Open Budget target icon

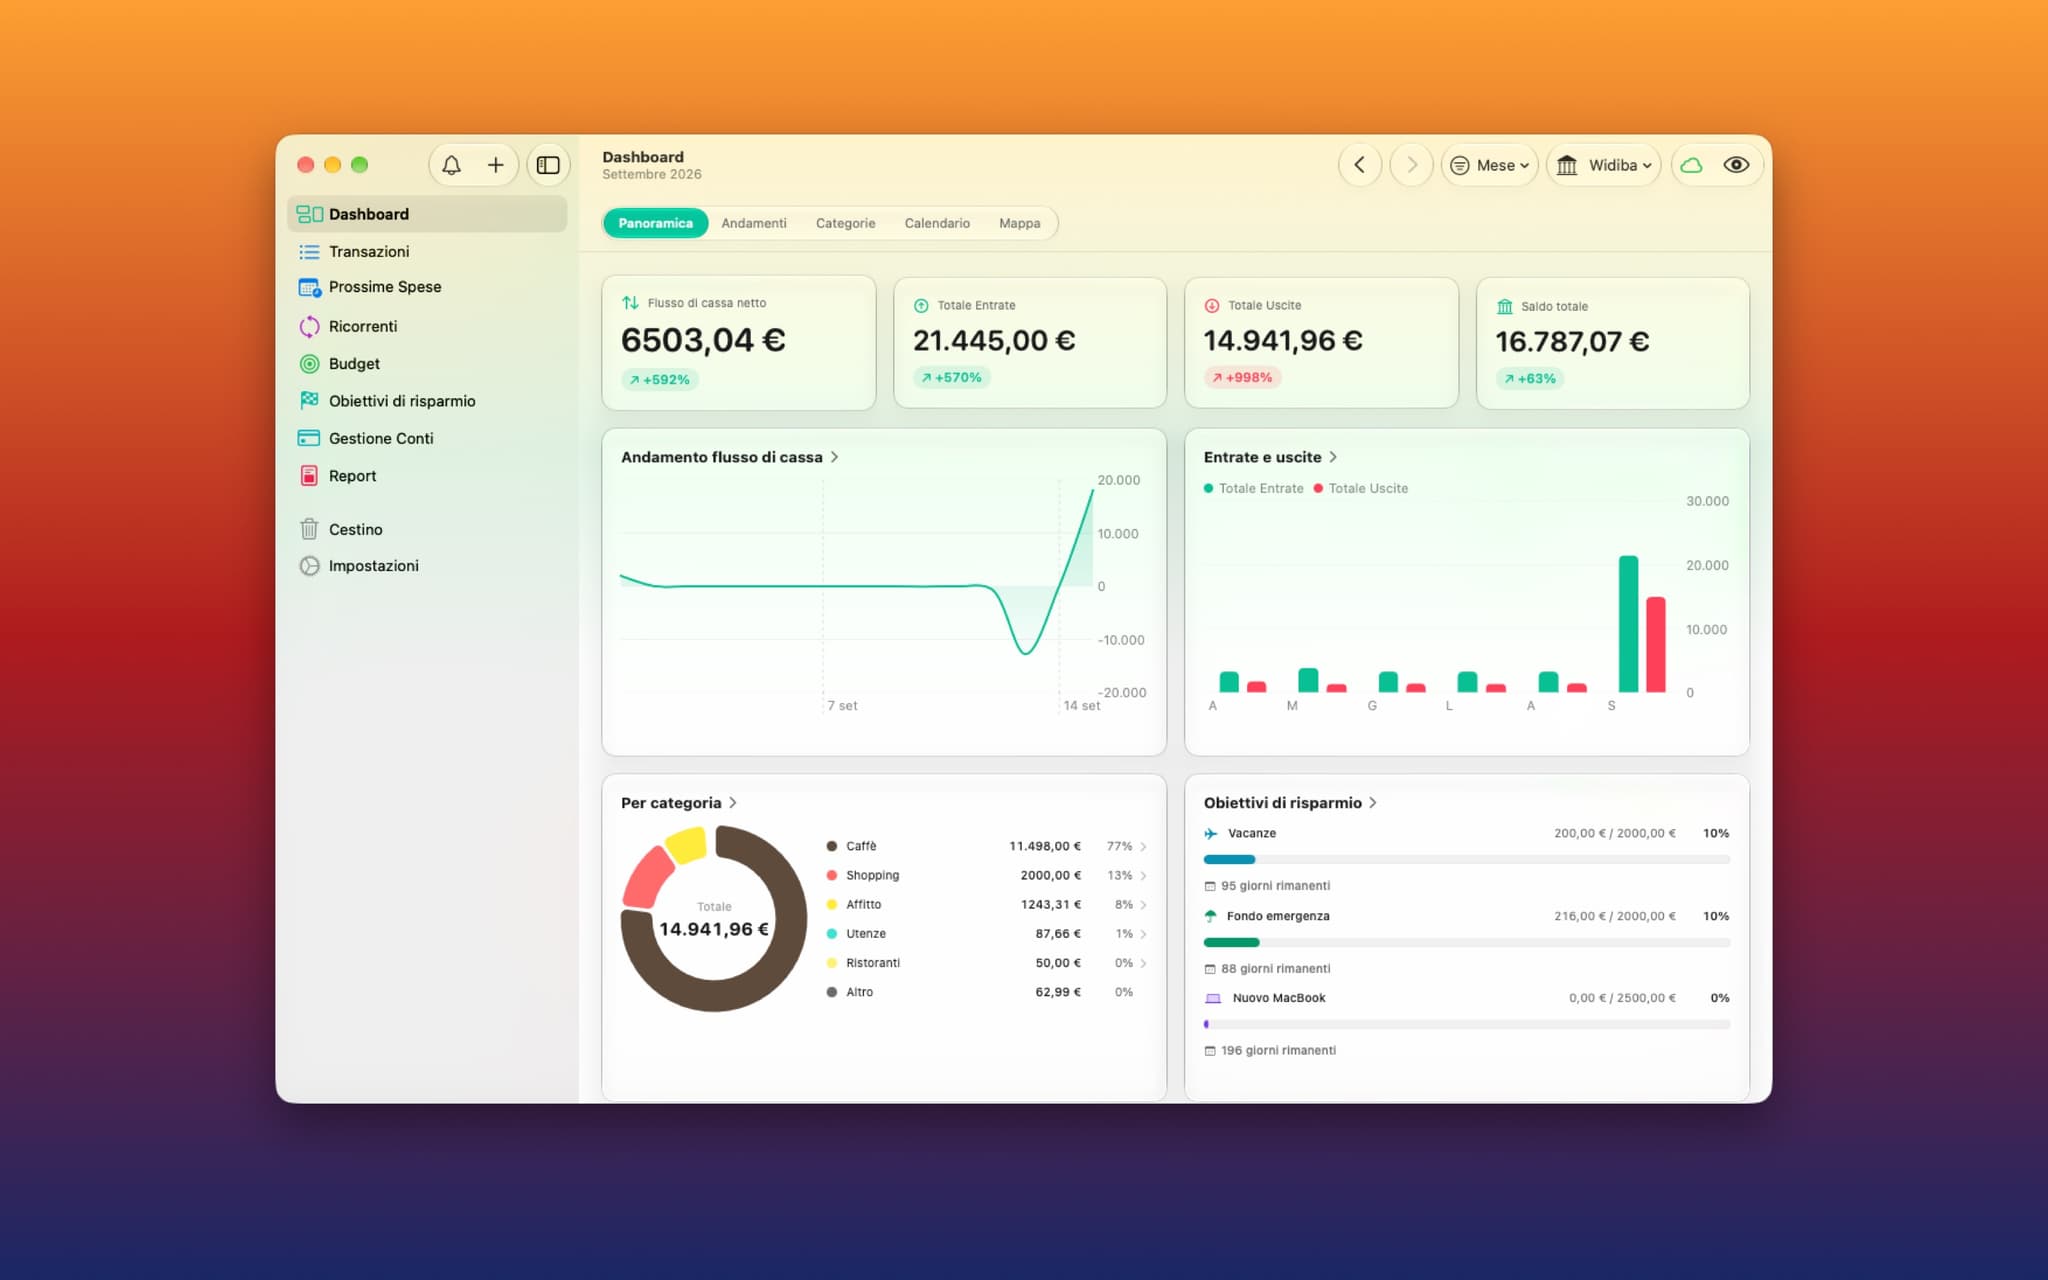tap(309, 364)
